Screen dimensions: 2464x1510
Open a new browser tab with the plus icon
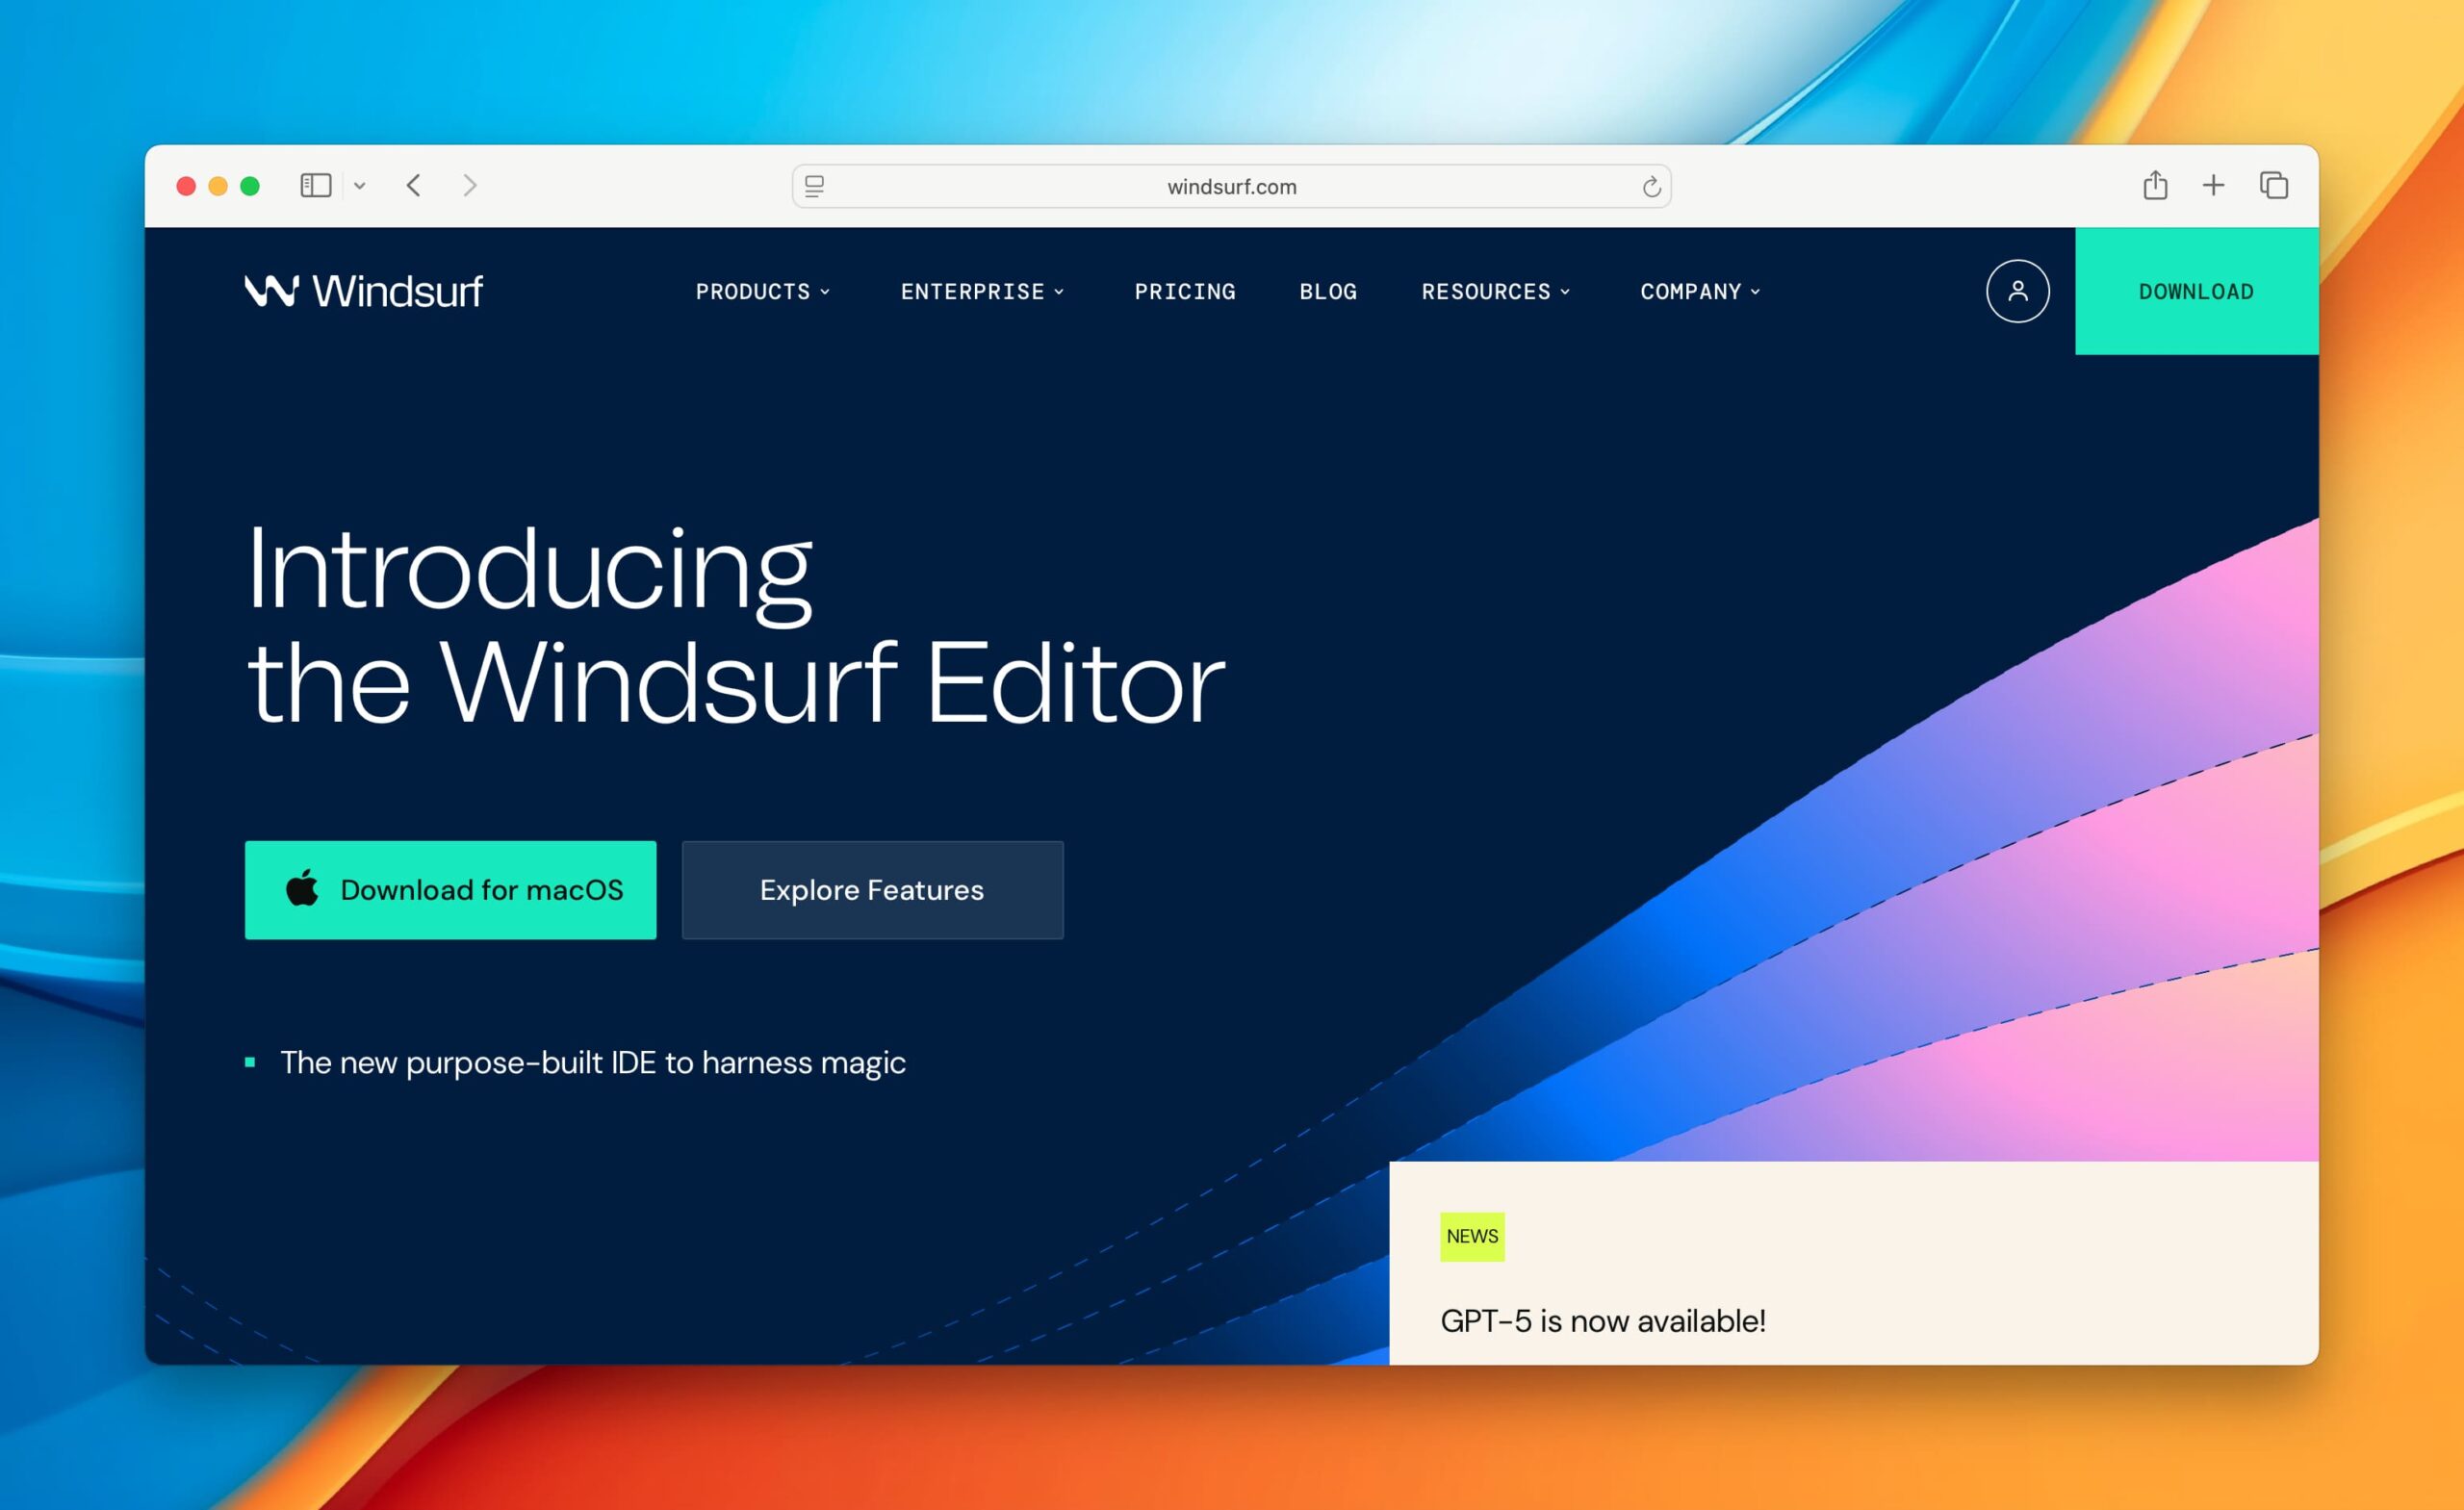tap(2214, 185)
